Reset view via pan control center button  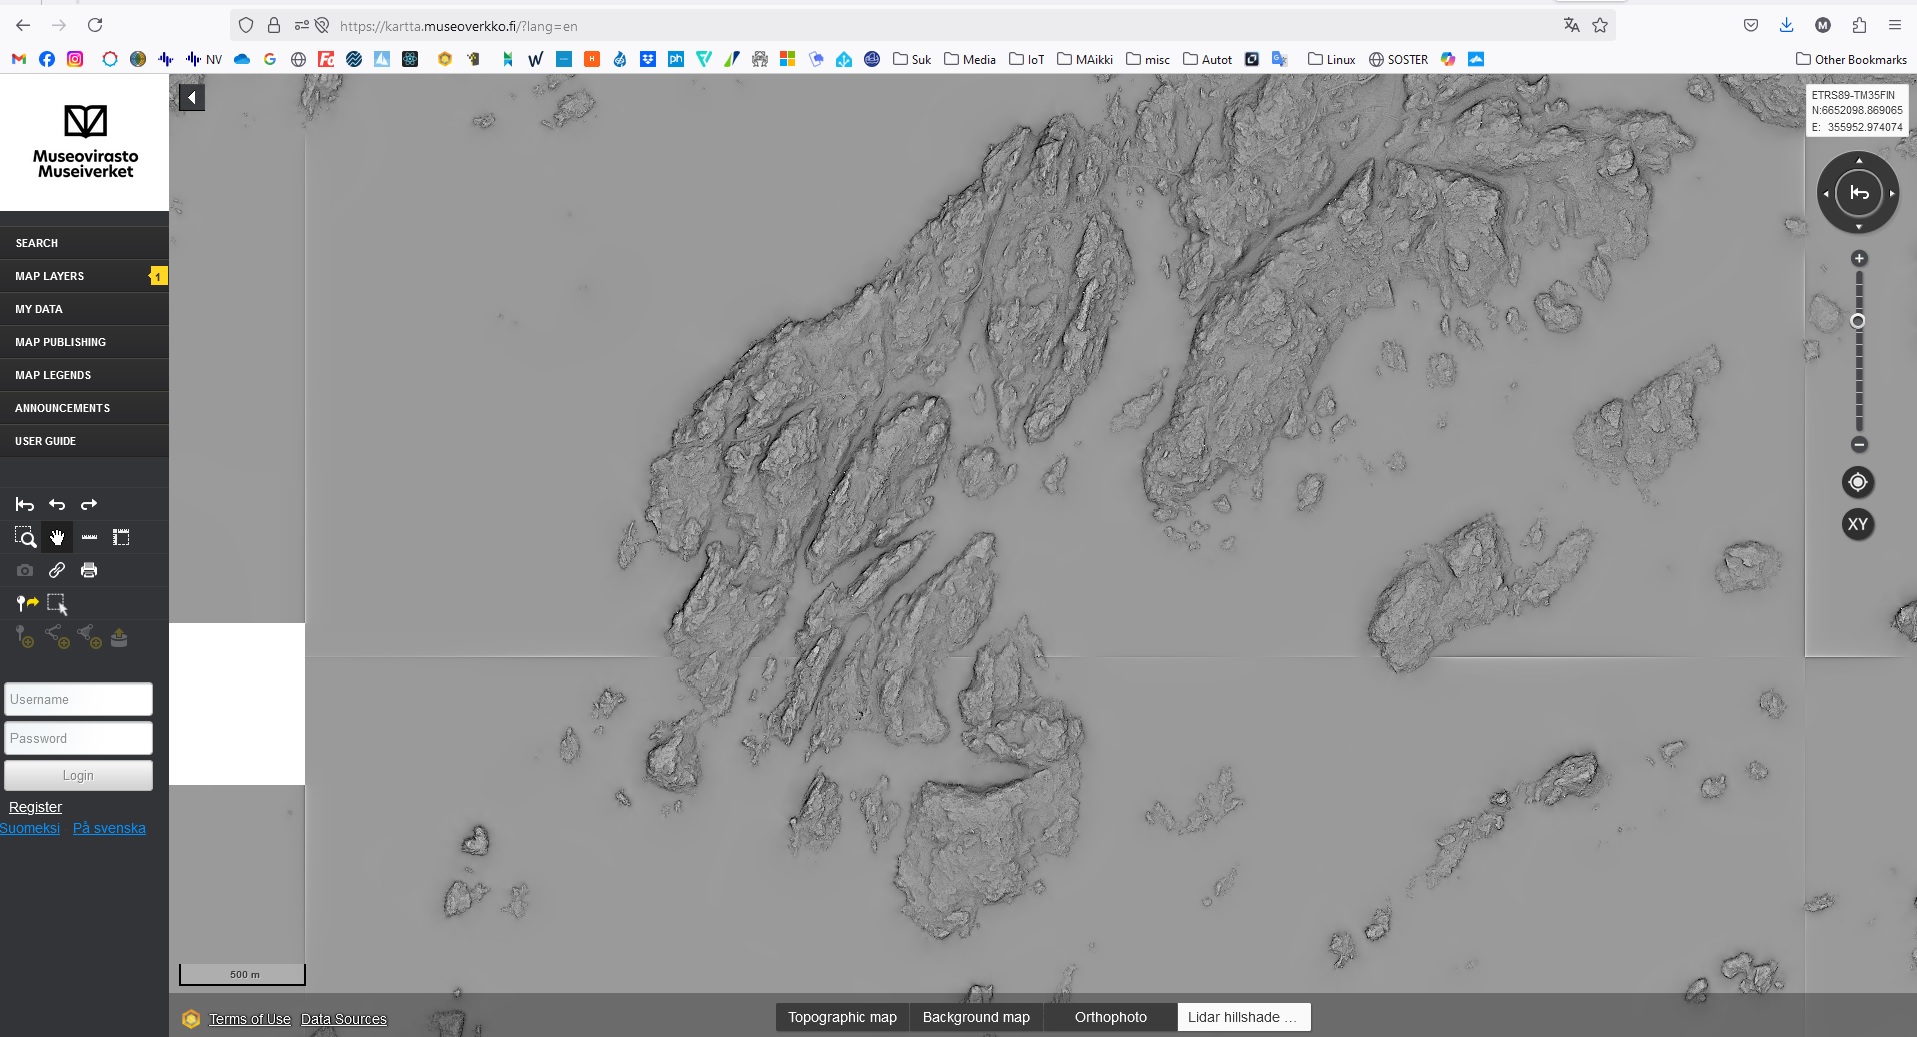pyautogui.click(x=1859, y=193)
